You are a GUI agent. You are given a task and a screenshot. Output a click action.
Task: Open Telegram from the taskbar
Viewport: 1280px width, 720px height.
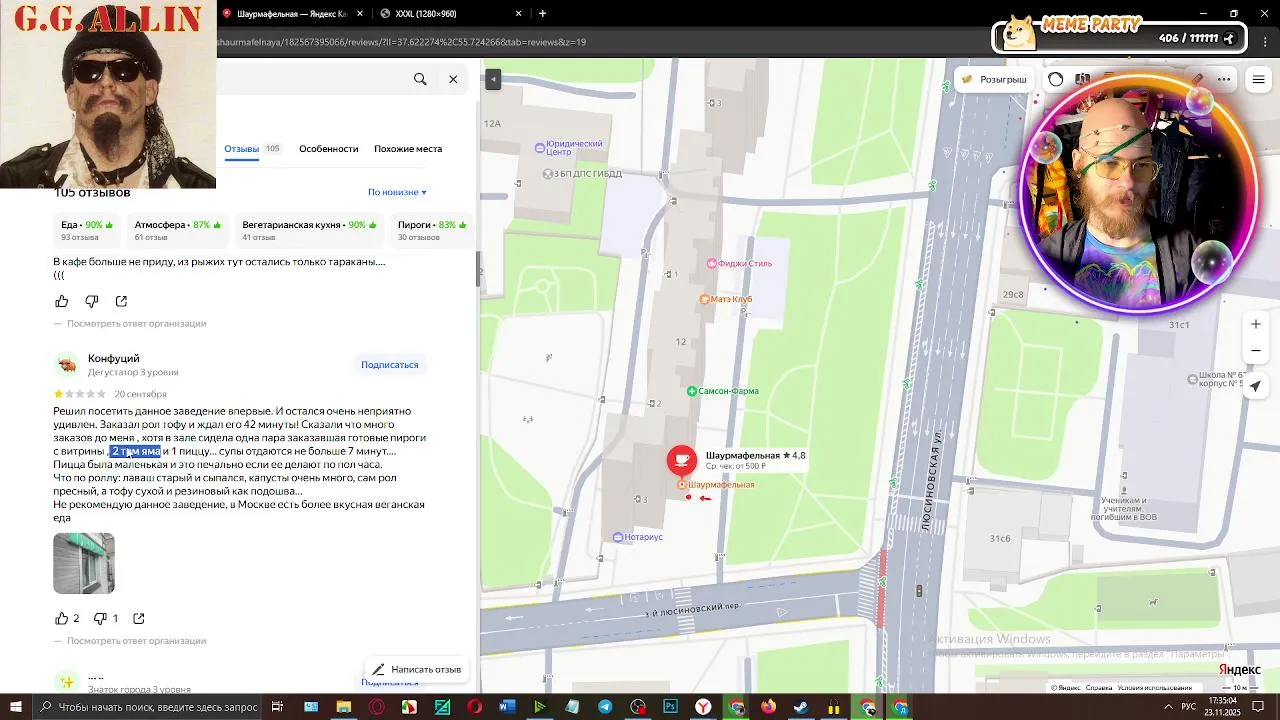[605, 707]
